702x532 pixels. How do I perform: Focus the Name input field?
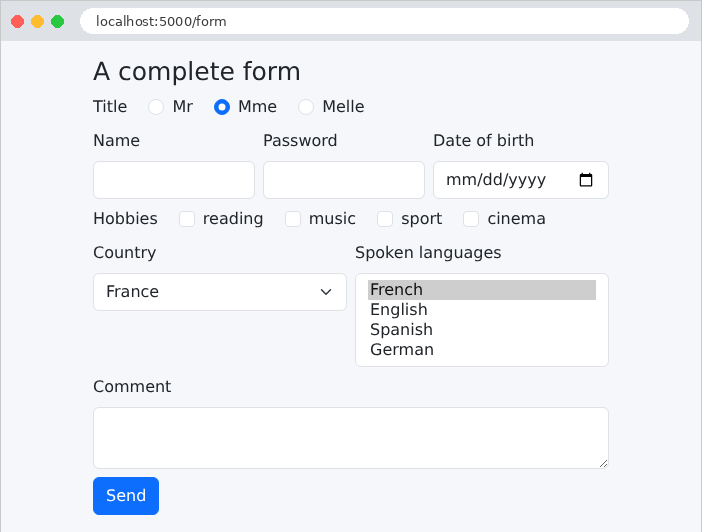point(174,180)
